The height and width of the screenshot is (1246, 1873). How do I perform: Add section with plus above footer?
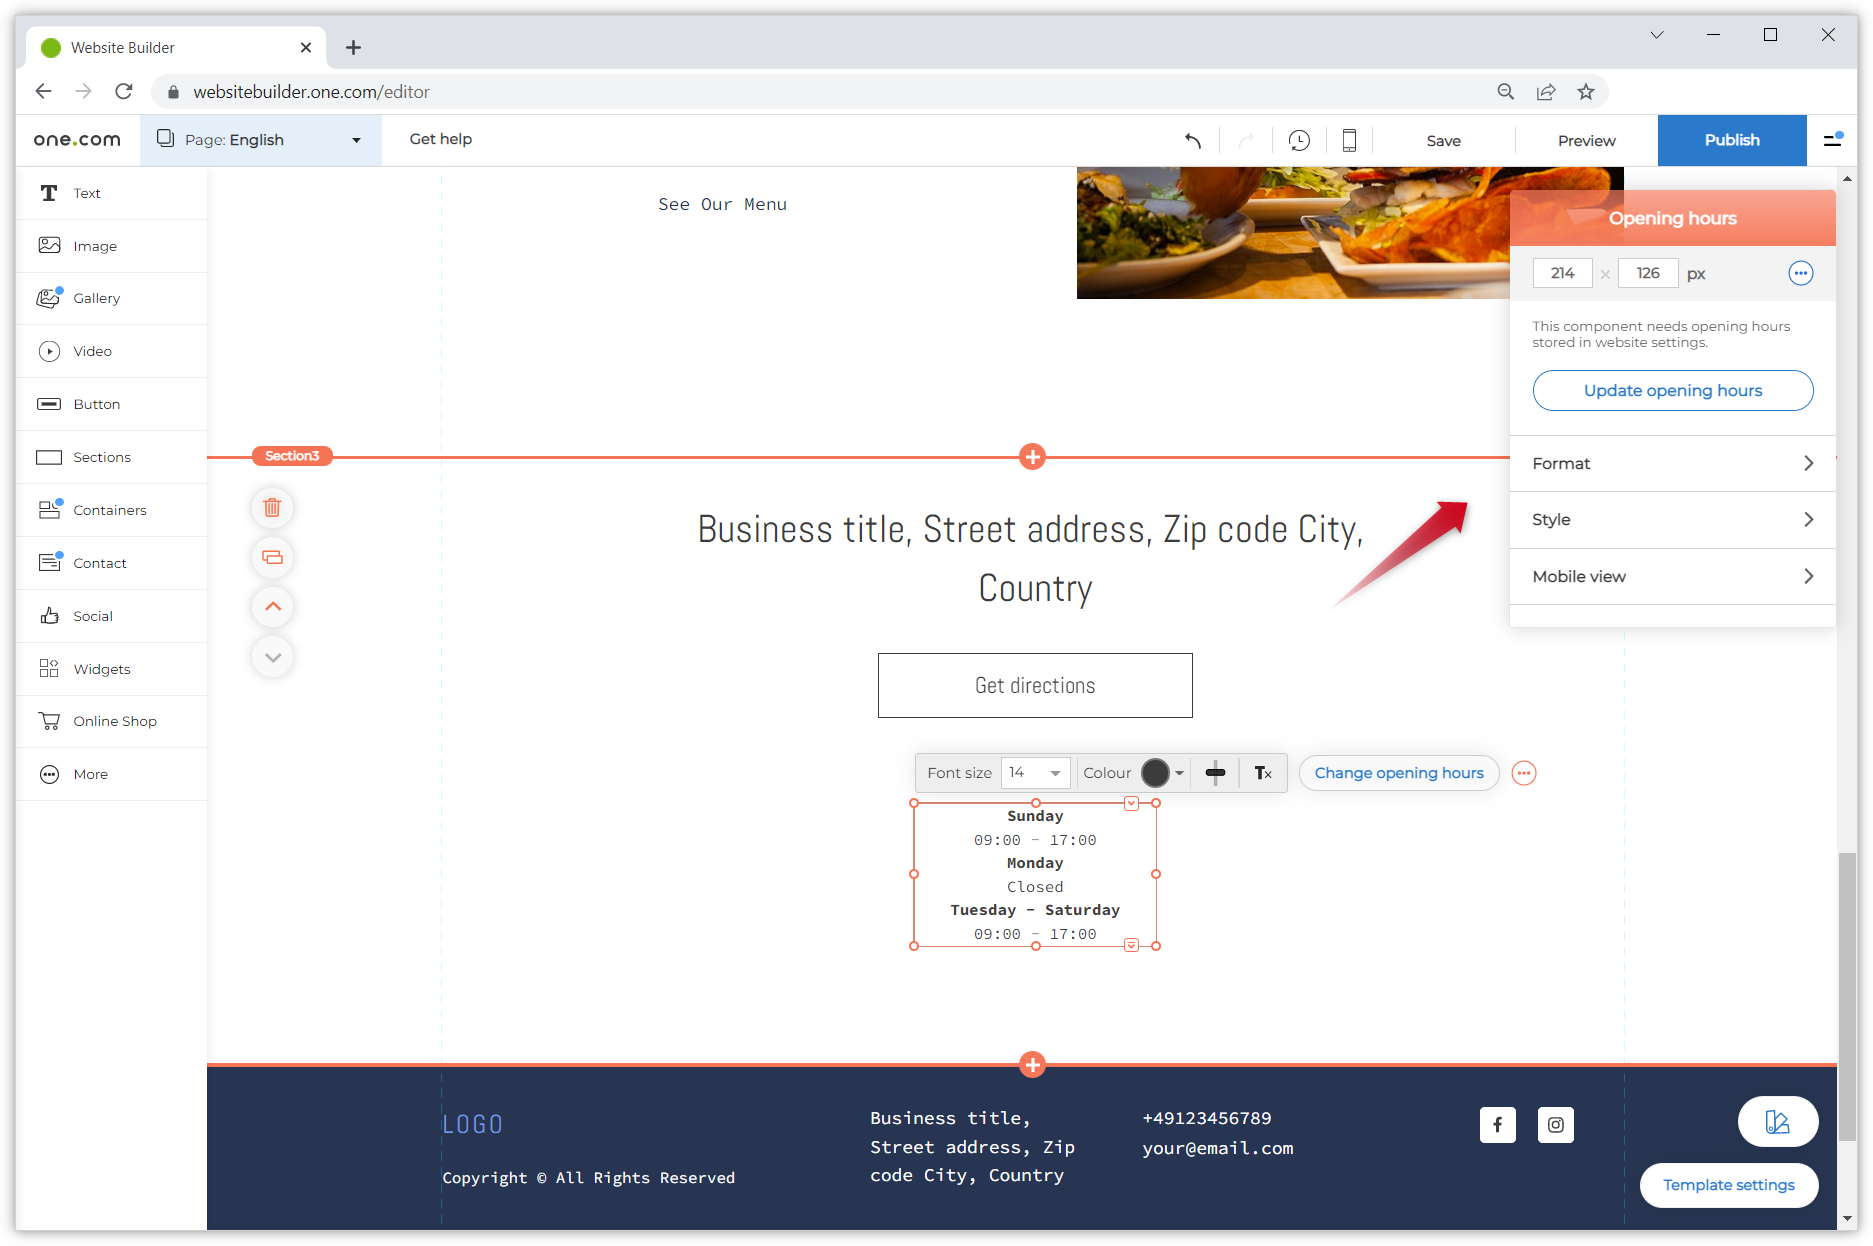(1032, 1064)
